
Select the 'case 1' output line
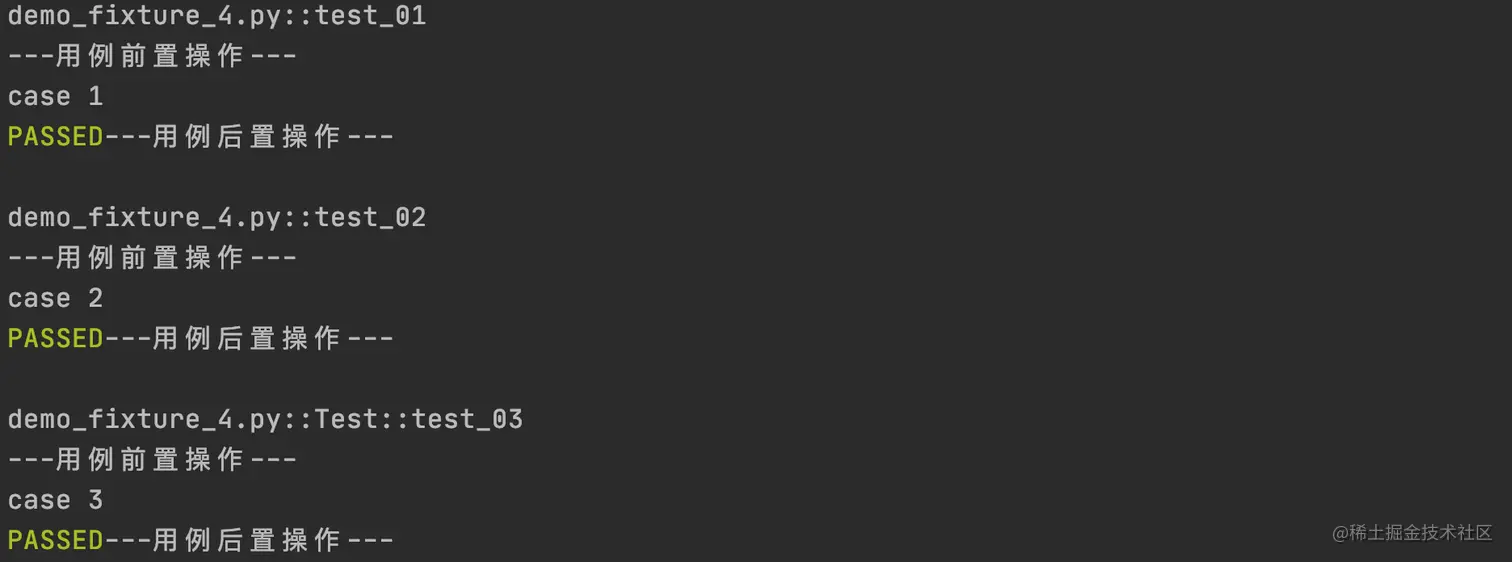pos(55,97)
